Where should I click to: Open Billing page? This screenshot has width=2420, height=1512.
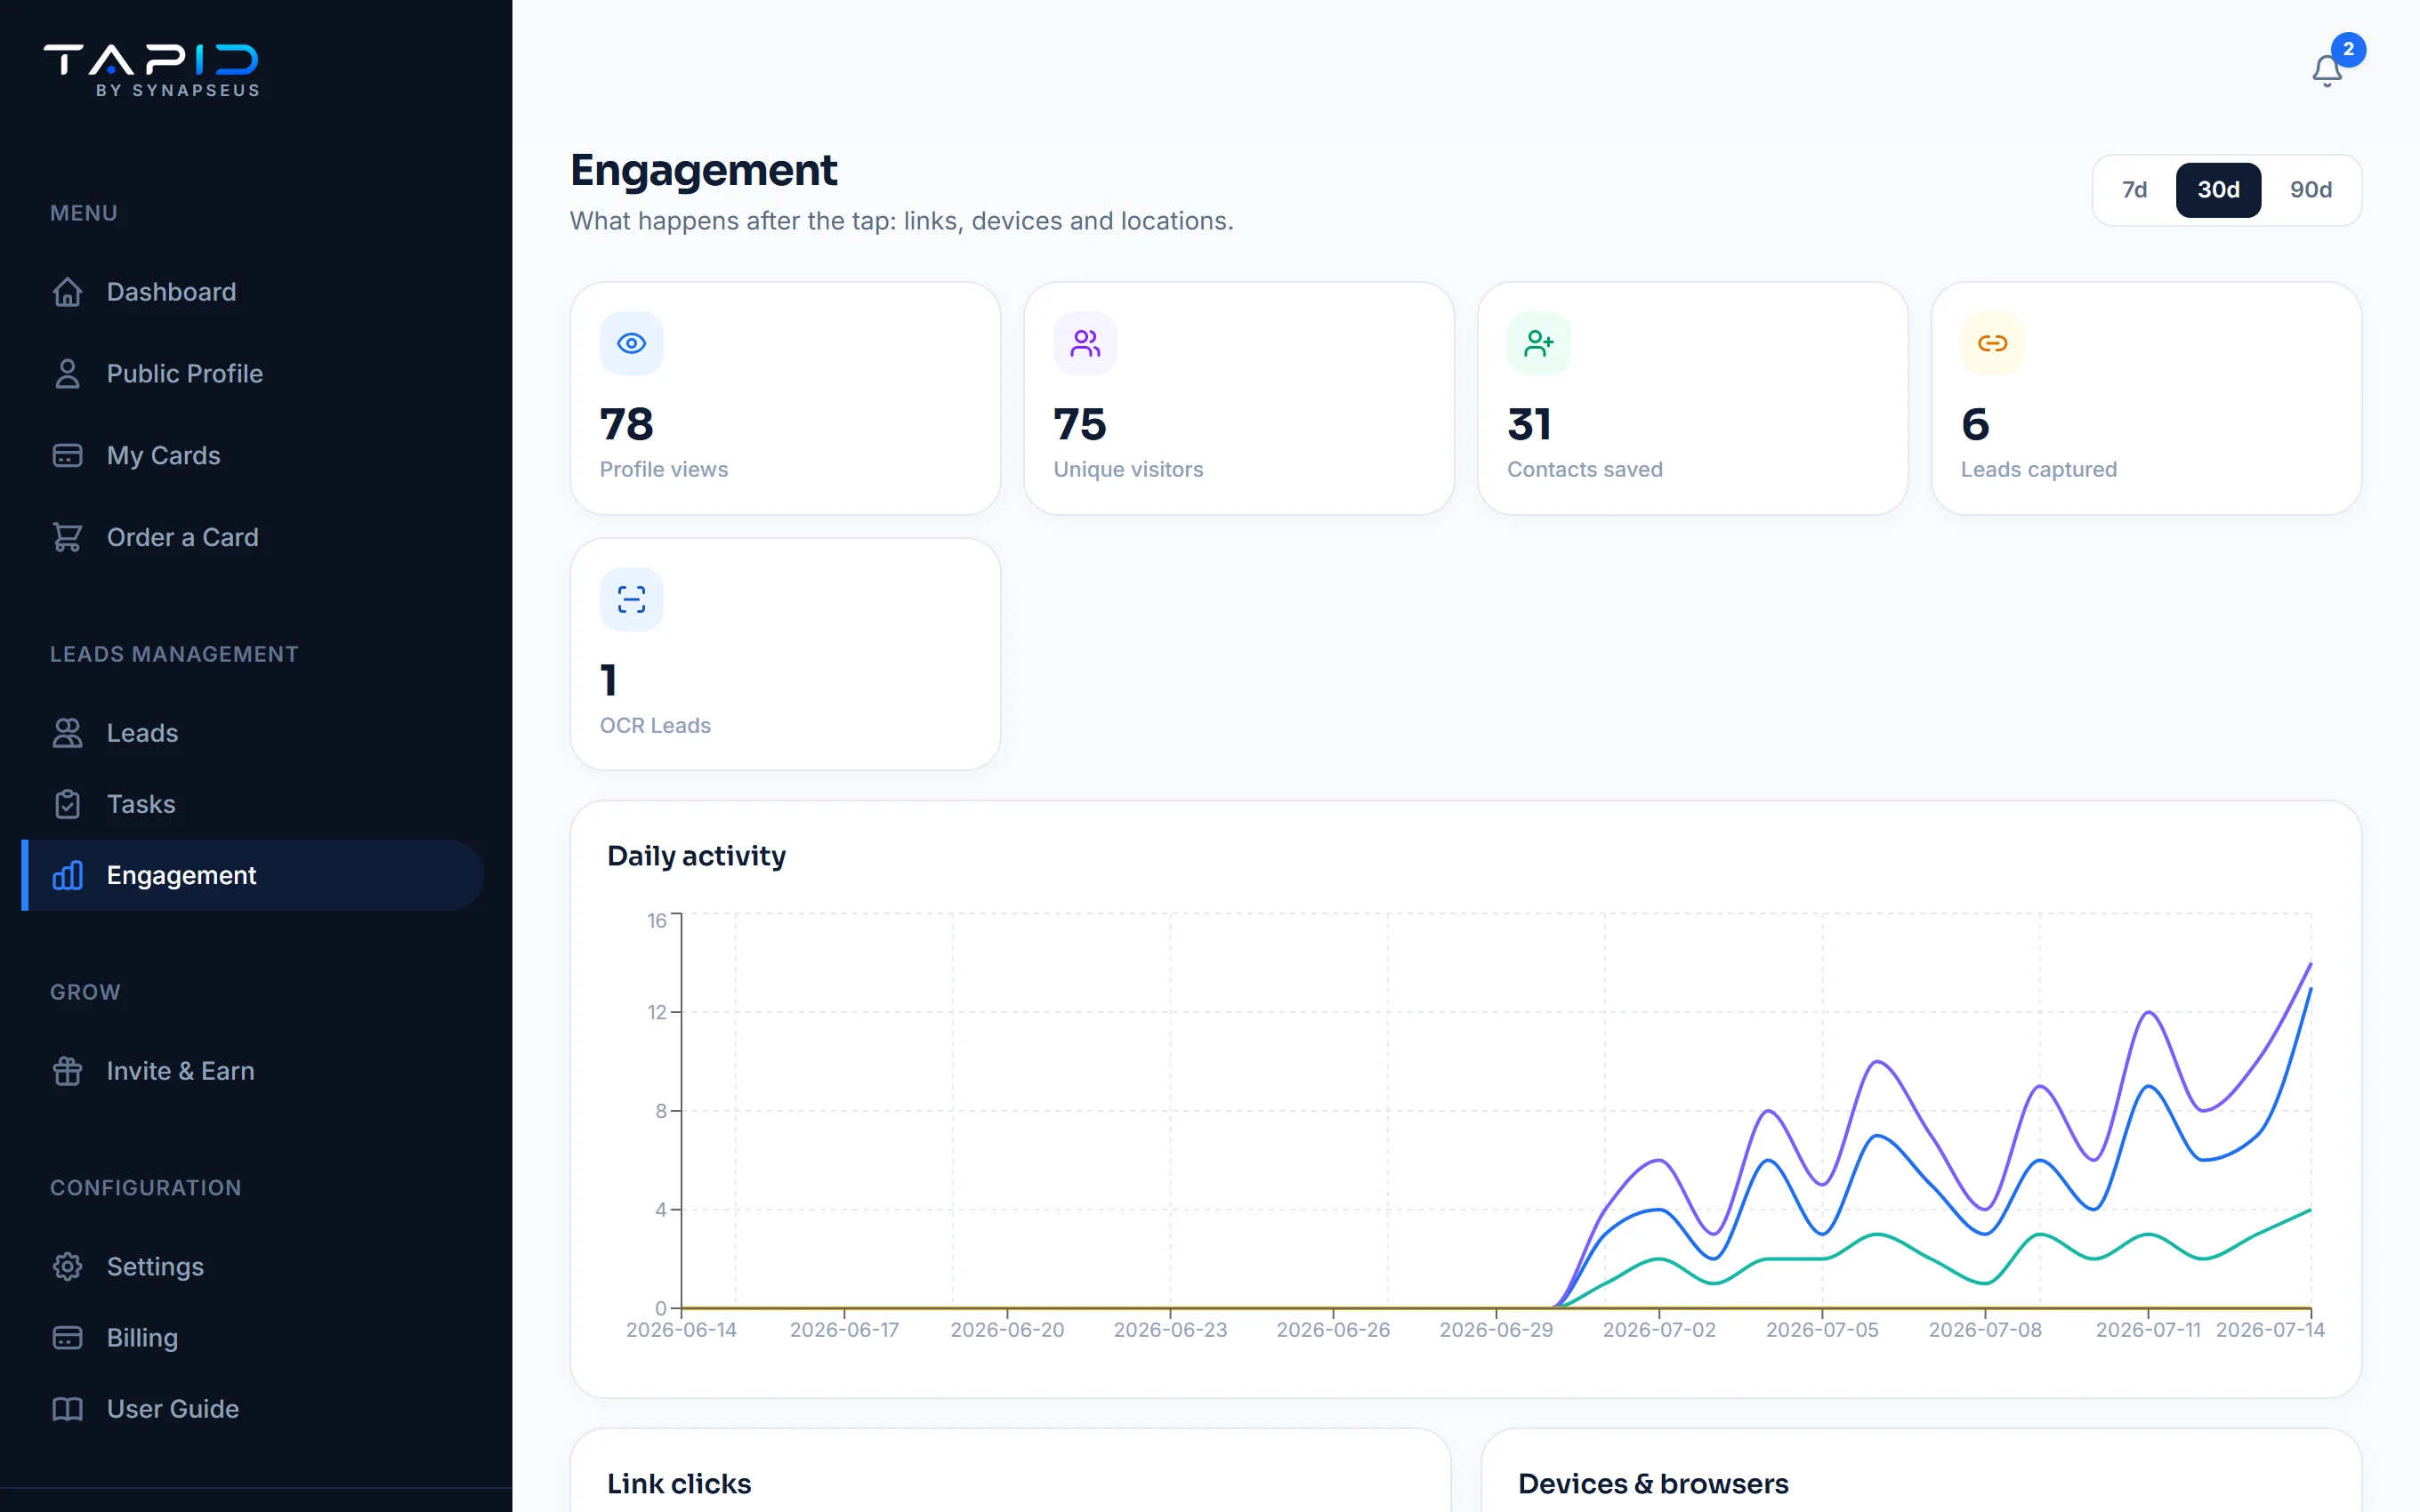pos(252,1338)
